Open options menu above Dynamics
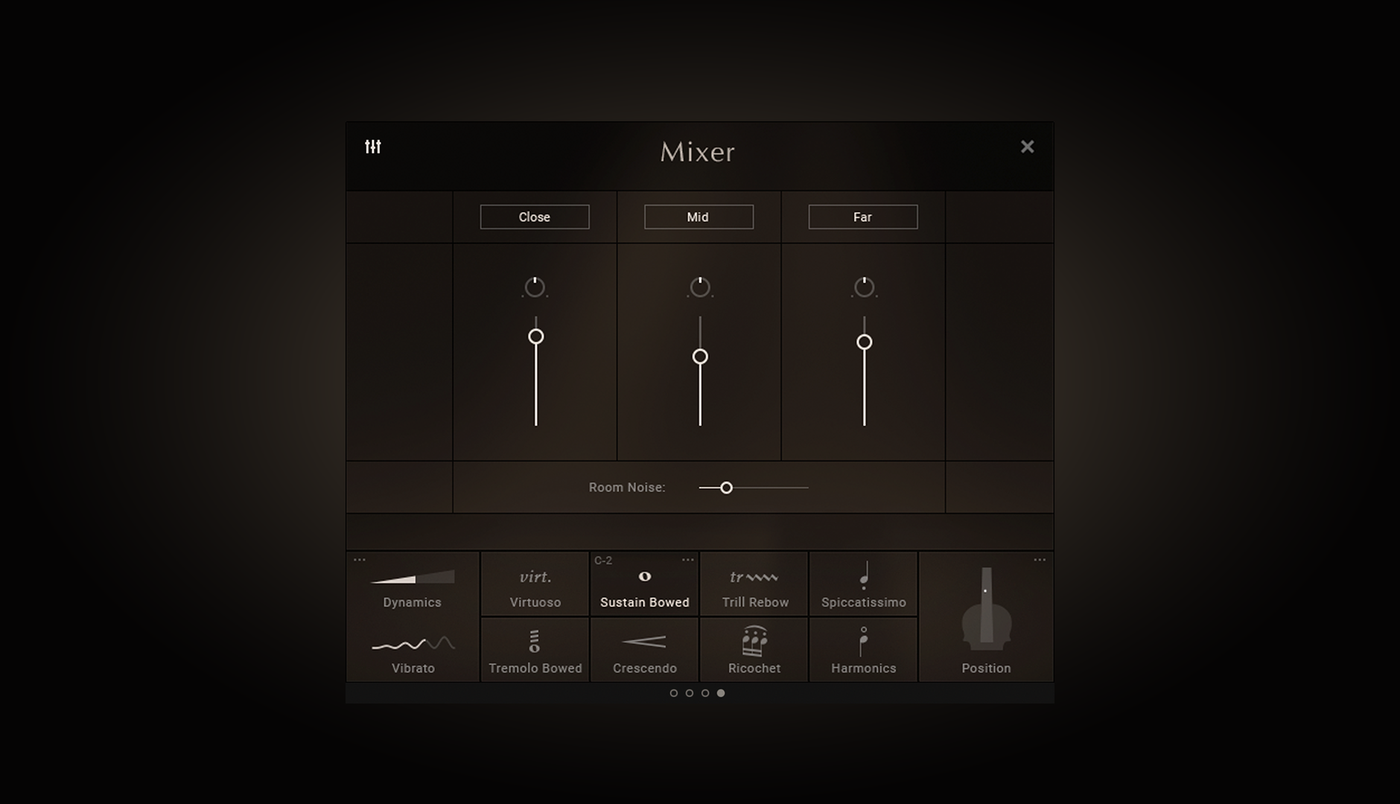This screenshot has height=804, width=1400. click(x=360, y=560)
